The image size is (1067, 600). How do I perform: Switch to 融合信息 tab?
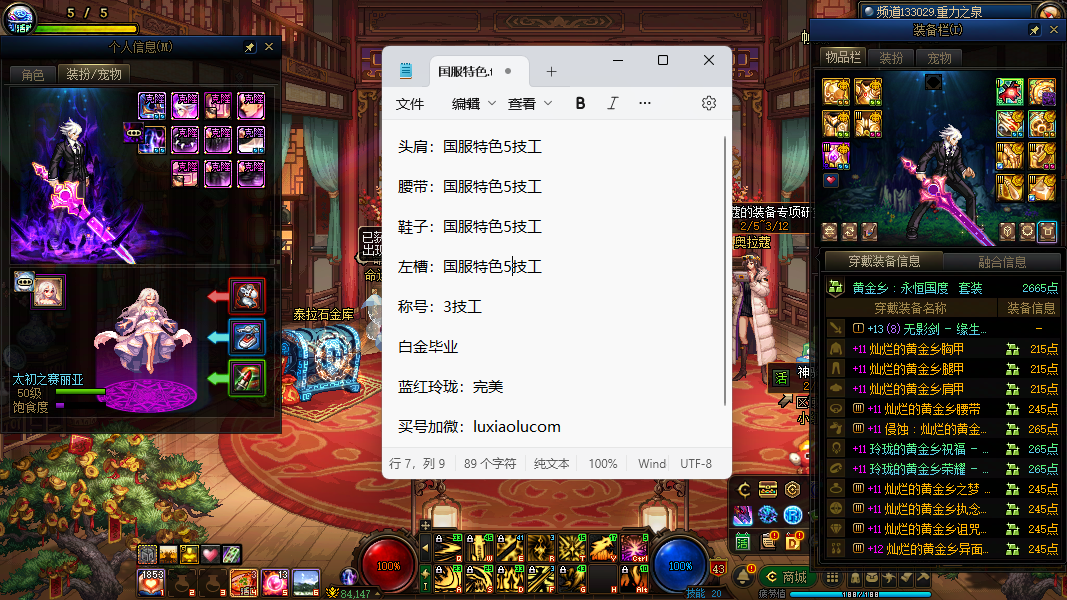1001,262
